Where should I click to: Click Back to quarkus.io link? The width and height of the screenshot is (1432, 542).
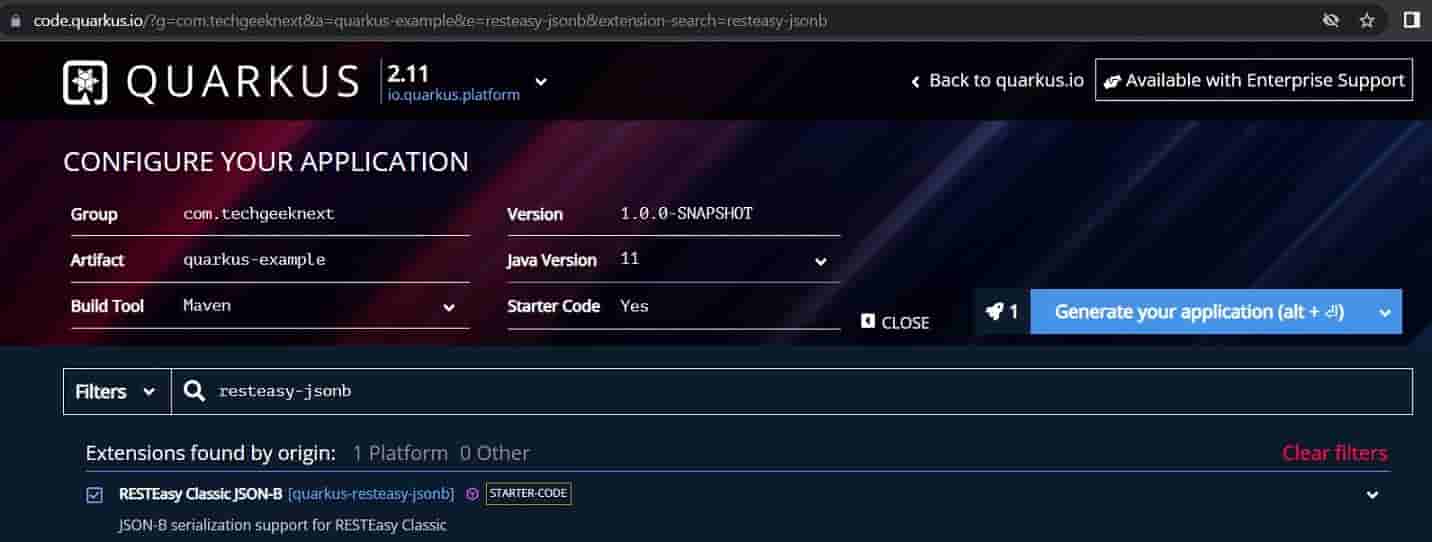997,81
